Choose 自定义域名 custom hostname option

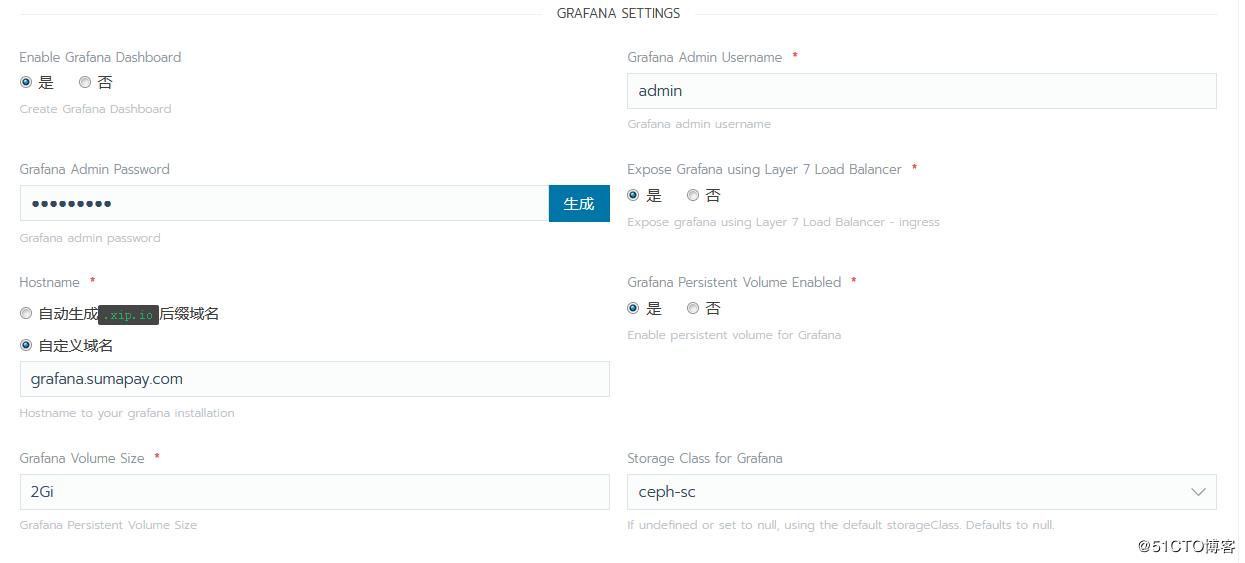pos(26,346)
